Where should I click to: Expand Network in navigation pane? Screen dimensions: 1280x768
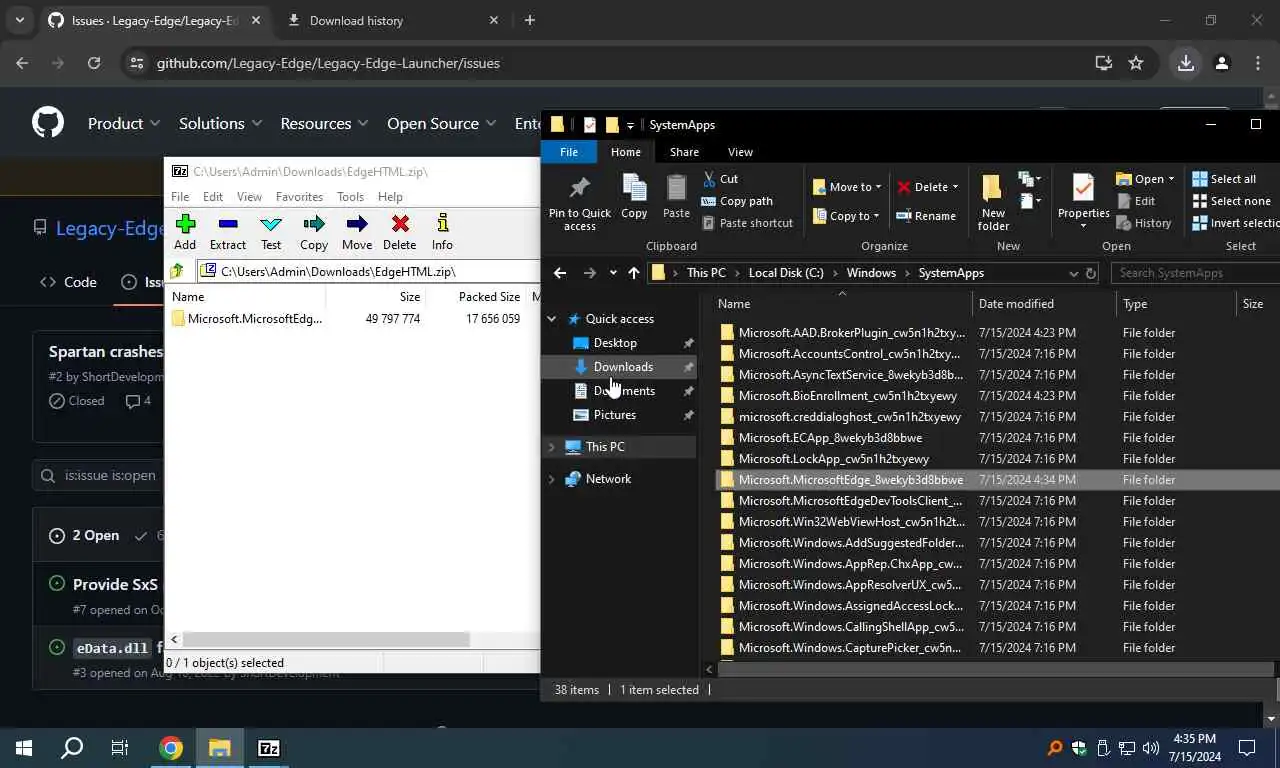[x=551, y=479]
